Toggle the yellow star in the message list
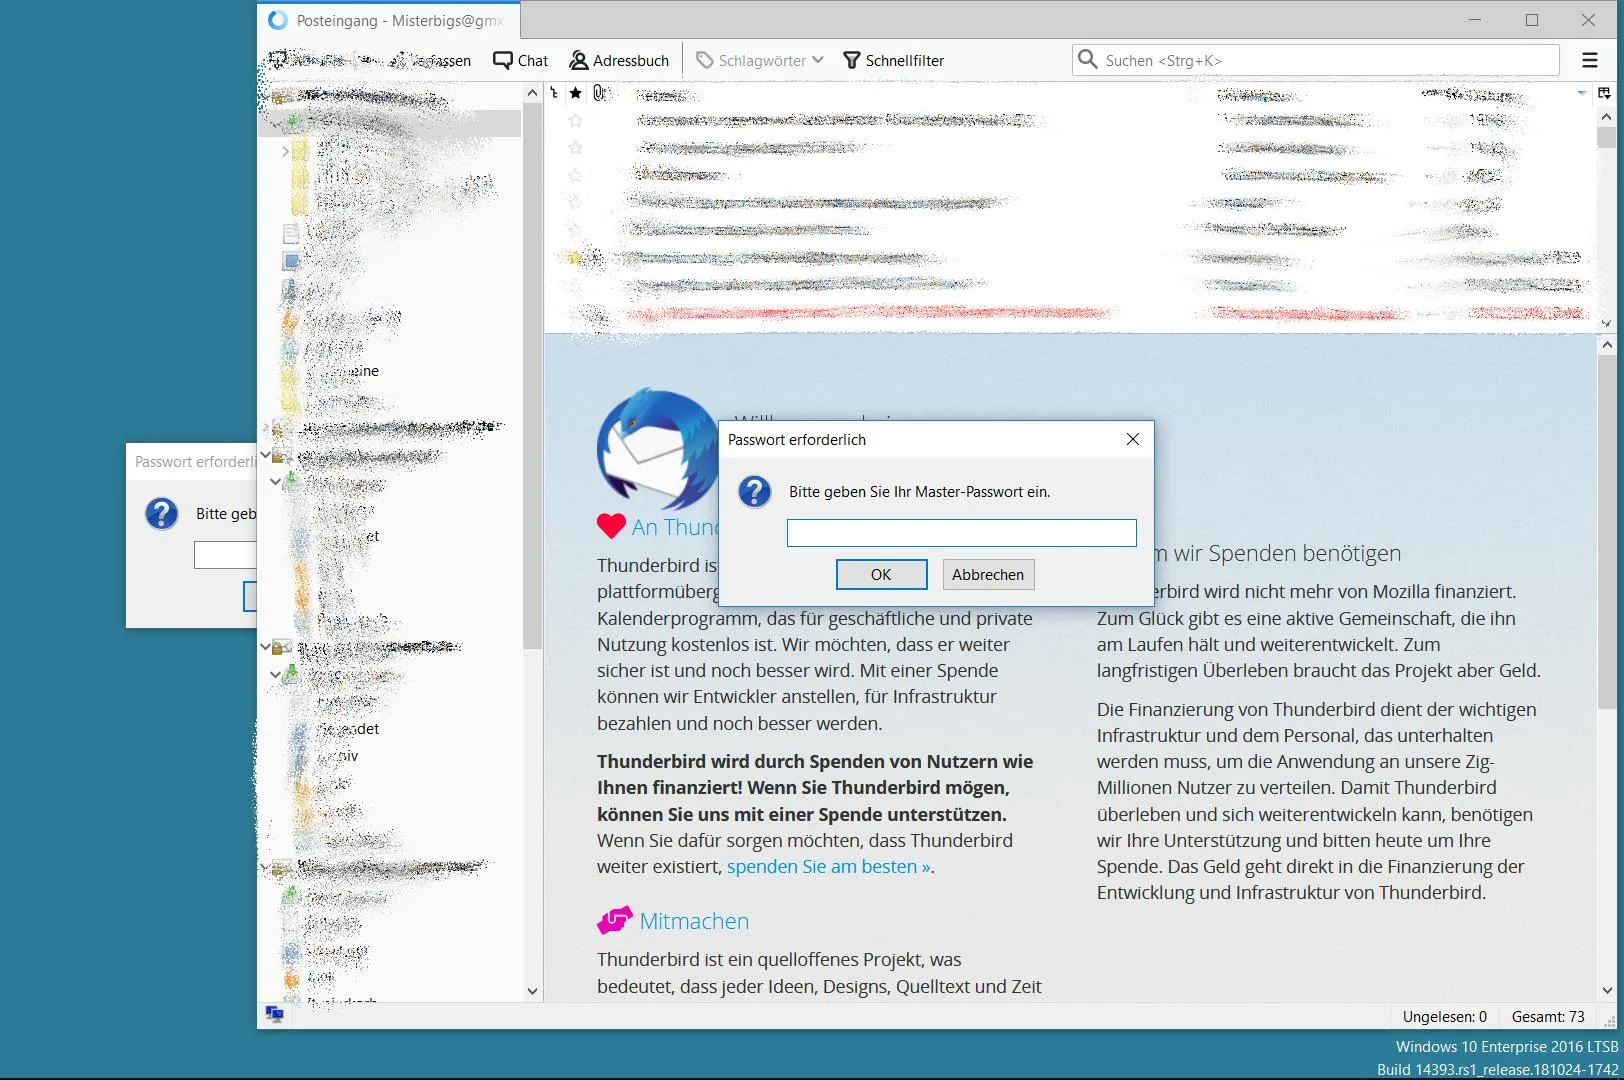 coord(574,258)
